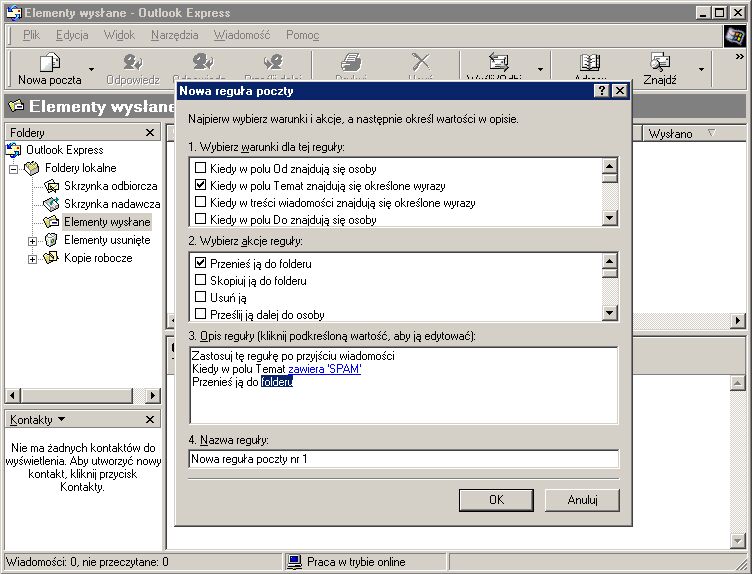The height and width of the screenshot is (574, 752).
Task: Click the Windows logo throbber icon
Action: click(734, 36)
